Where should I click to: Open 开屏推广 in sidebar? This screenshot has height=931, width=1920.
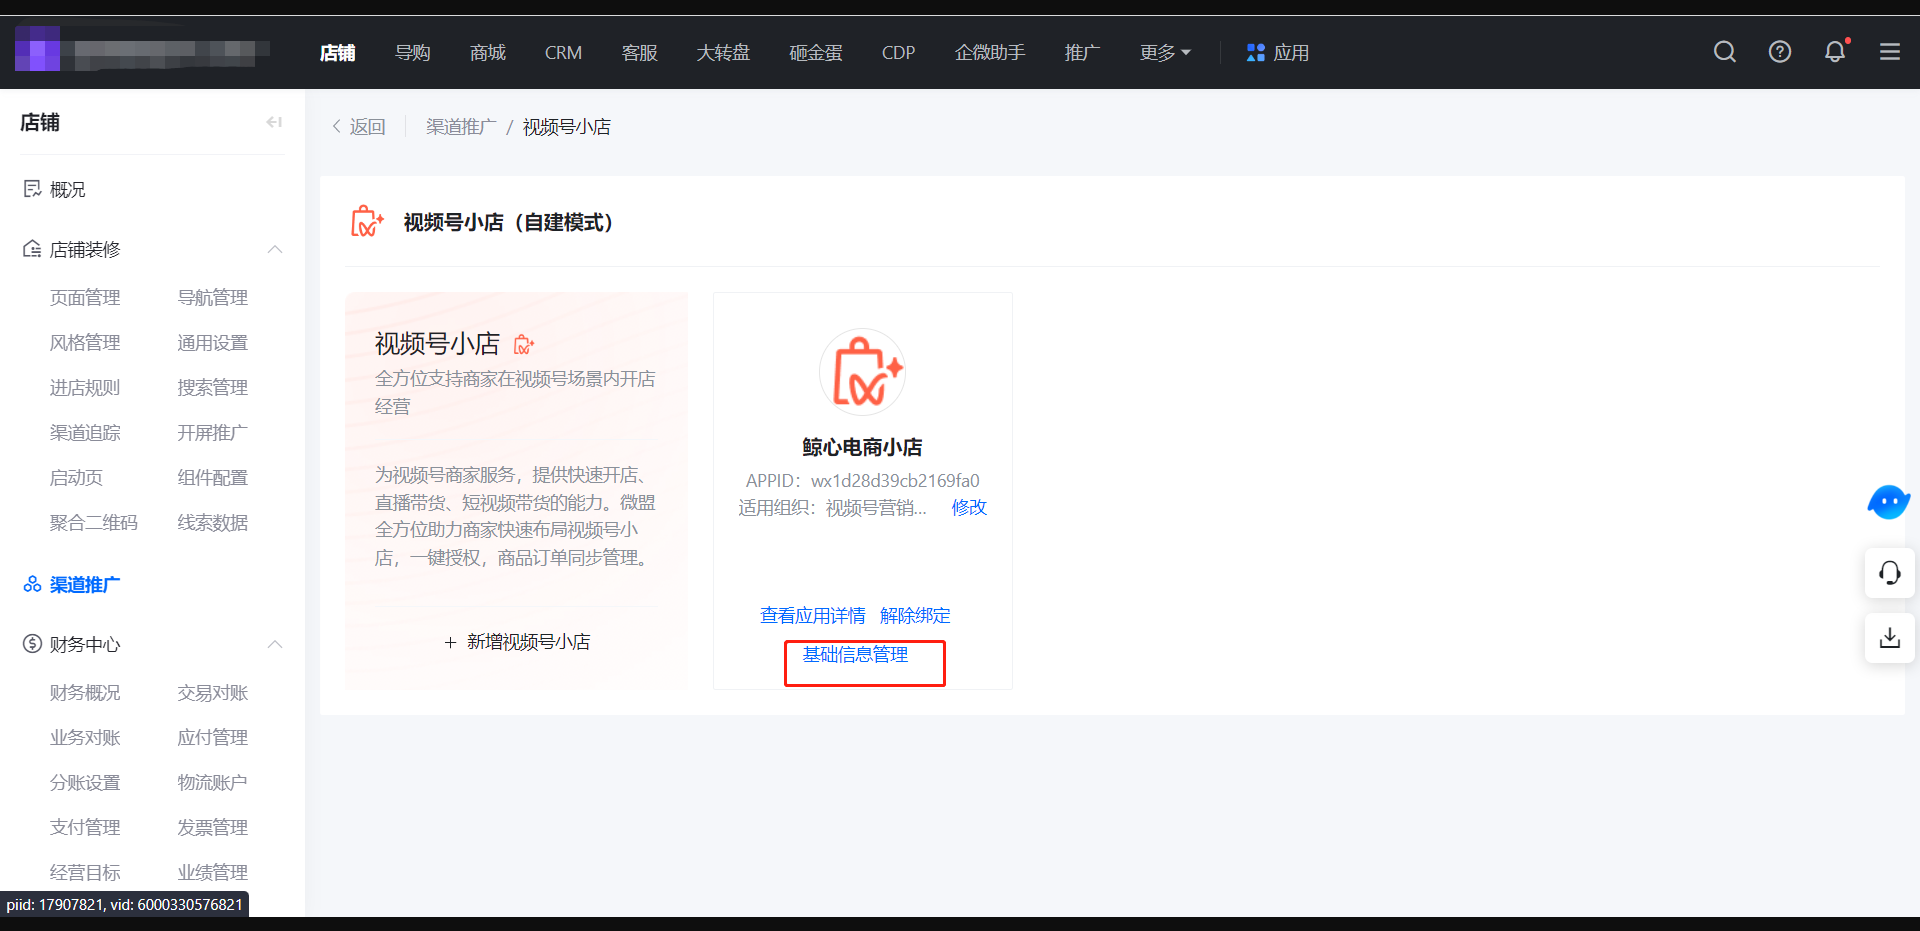[x=213, y=432]
